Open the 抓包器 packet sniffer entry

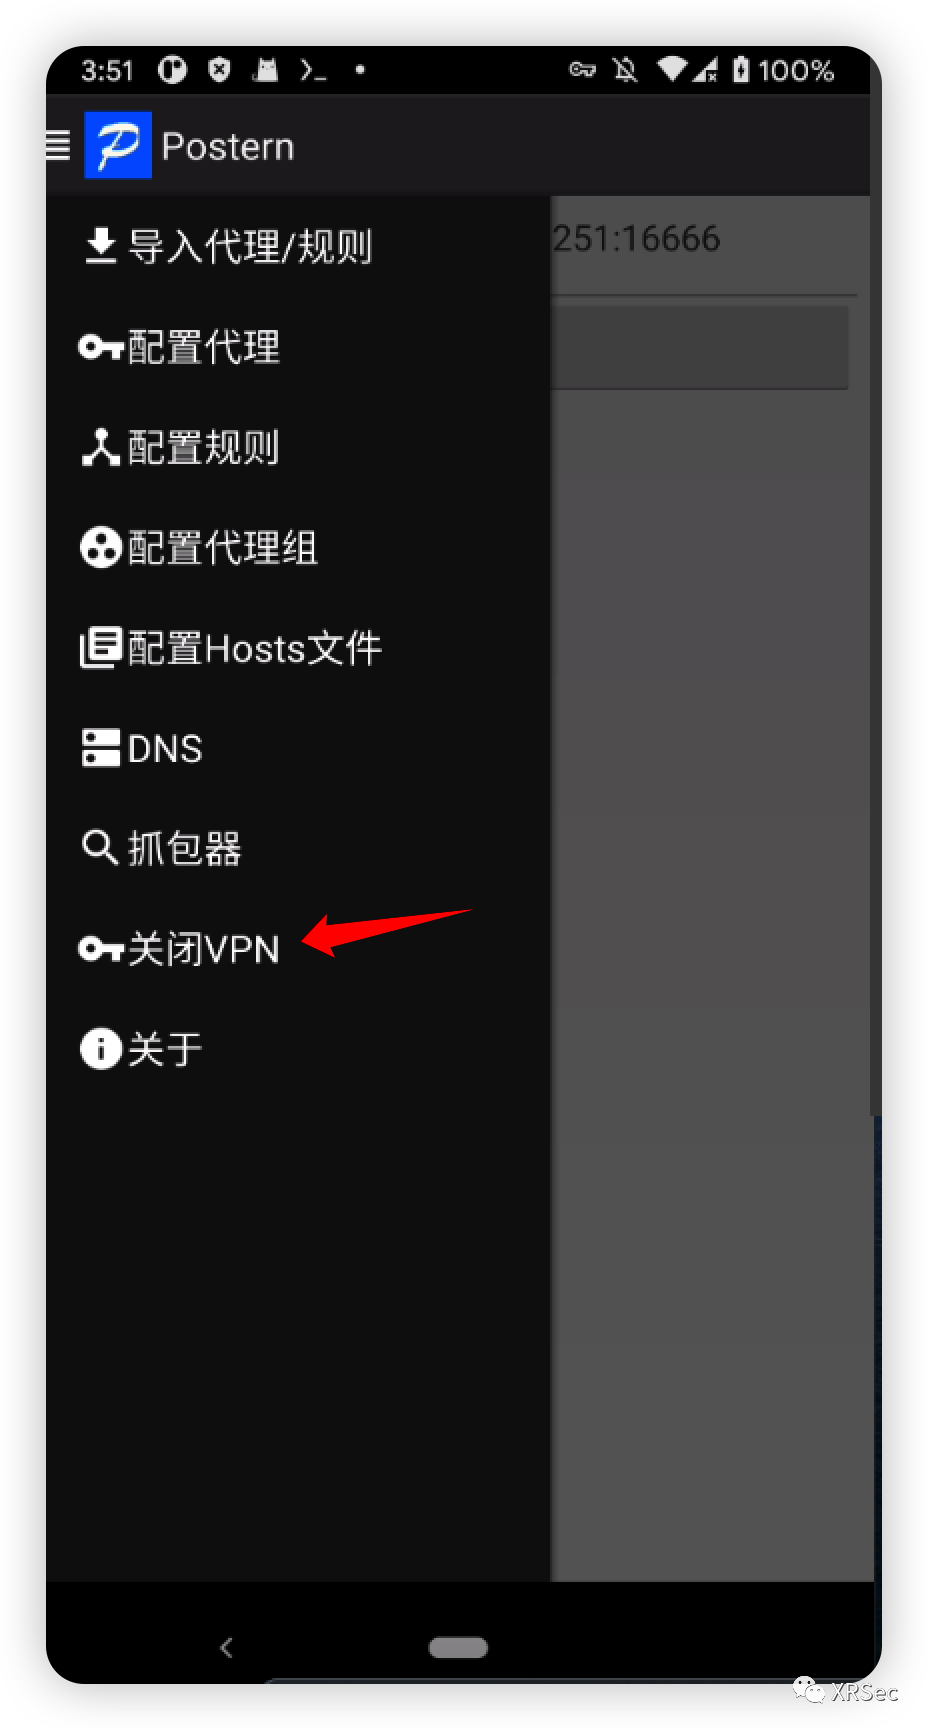click(298, 848)
